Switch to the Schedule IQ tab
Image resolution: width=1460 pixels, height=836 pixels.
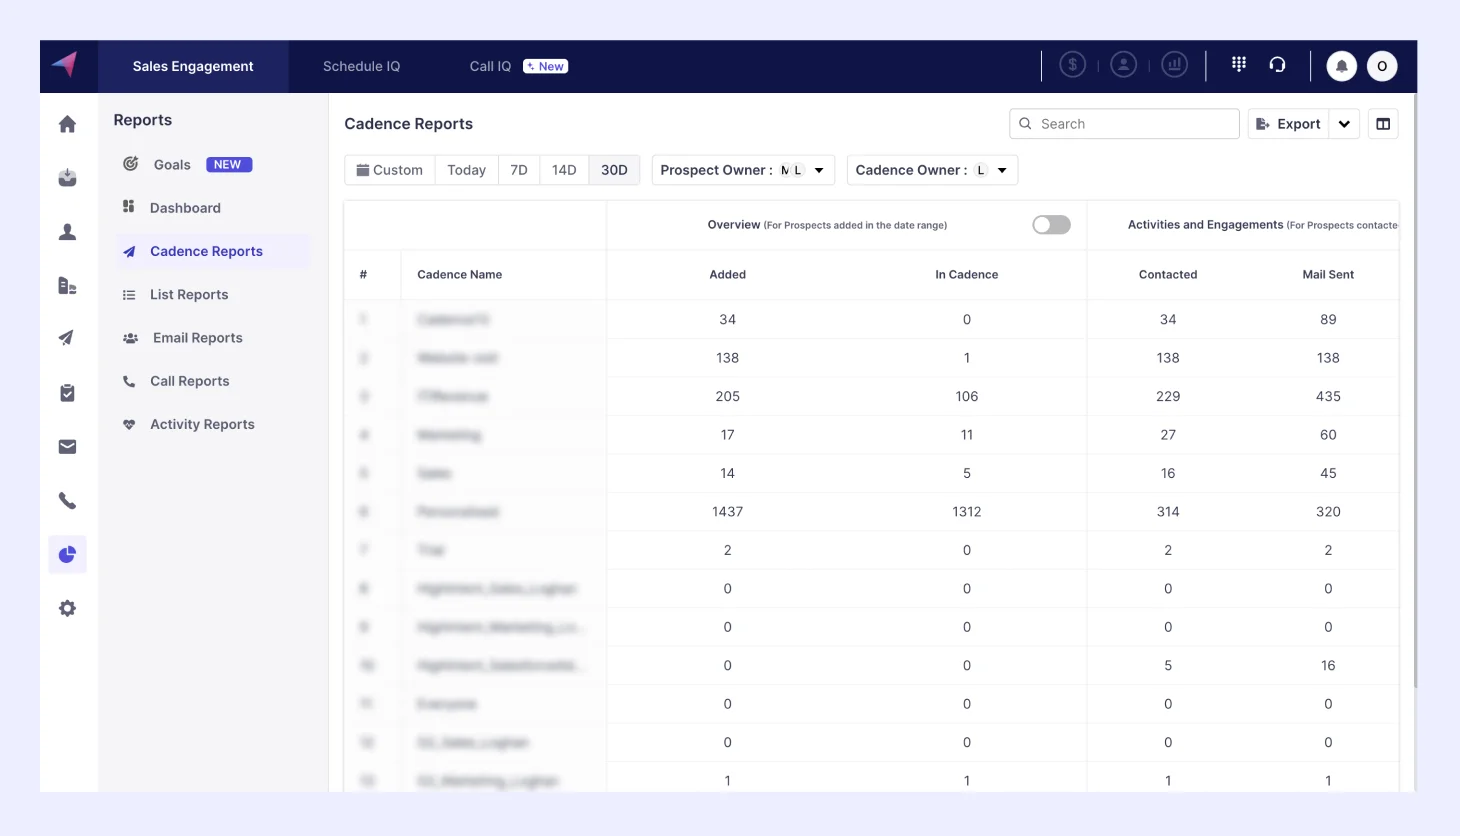361,66
